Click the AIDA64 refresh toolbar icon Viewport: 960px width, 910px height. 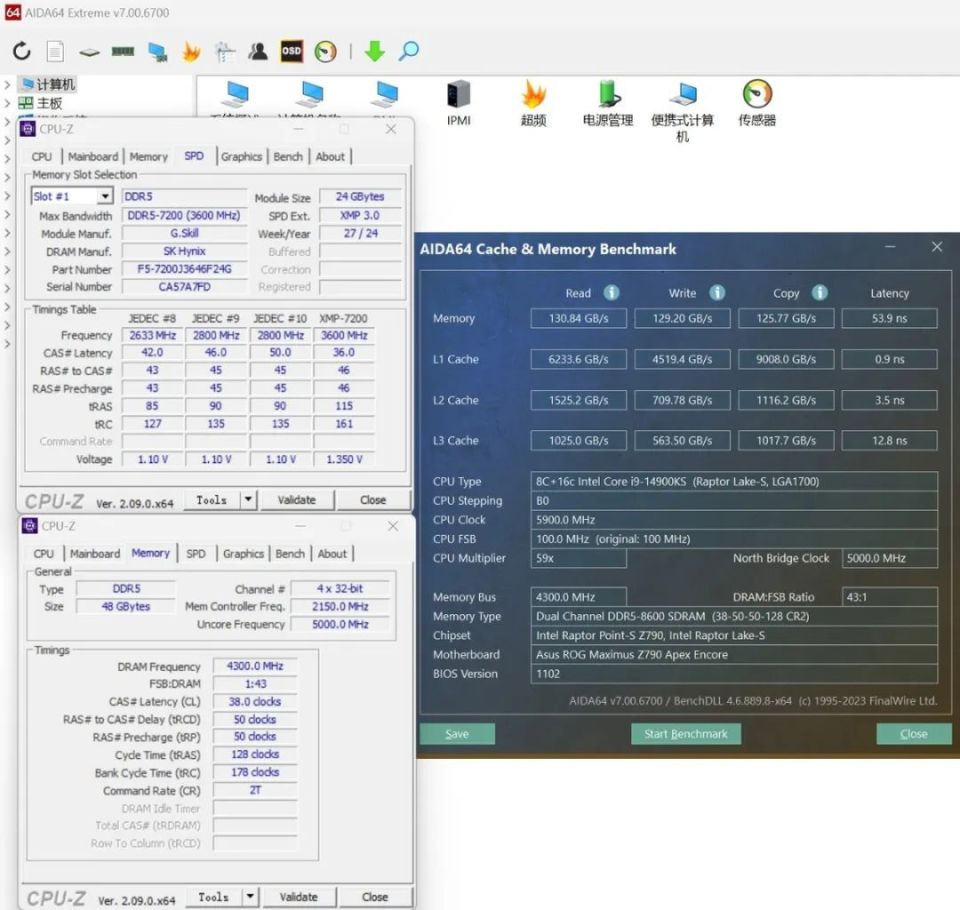(22, 51)
